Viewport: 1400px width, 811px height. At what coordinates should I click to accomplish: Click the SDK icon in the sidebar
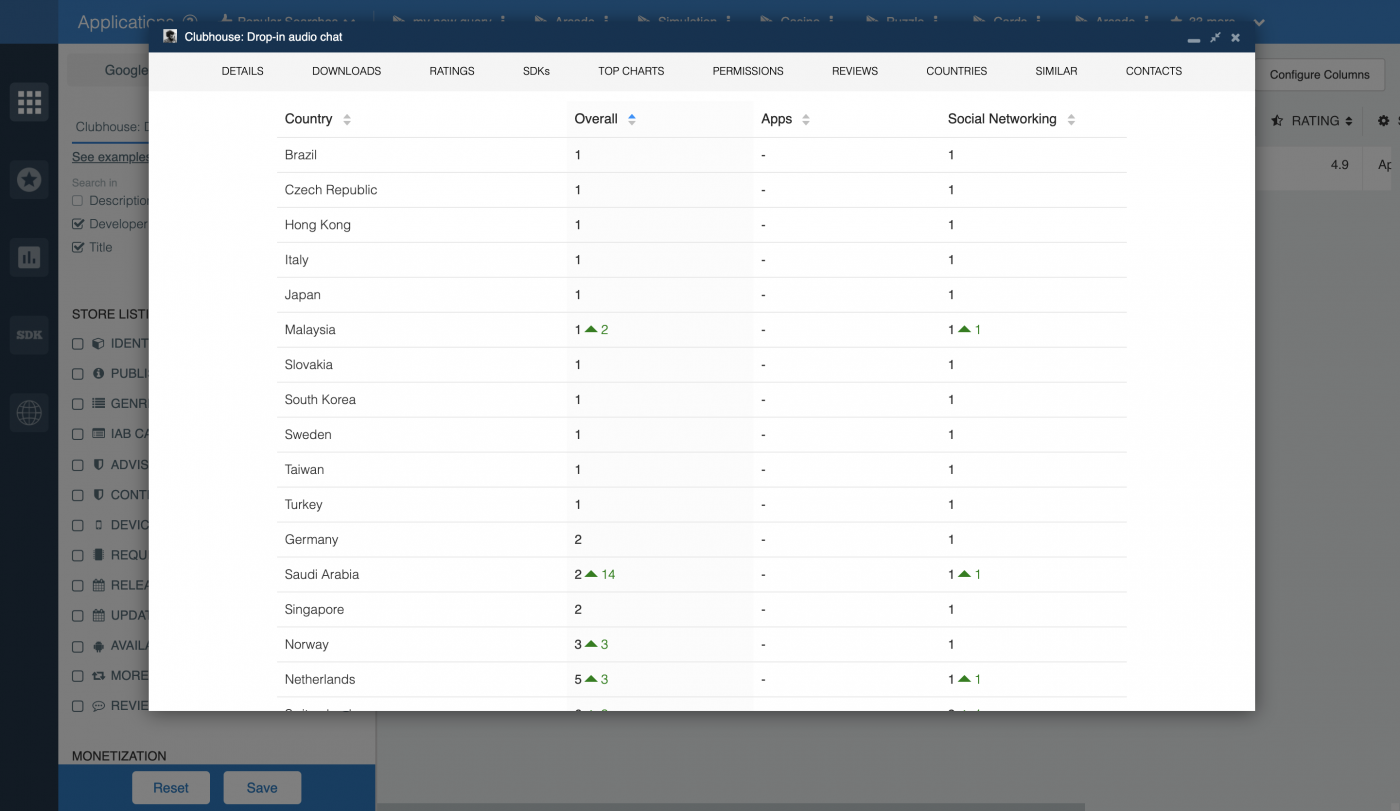pyautogui.click(x=29, y=335)
